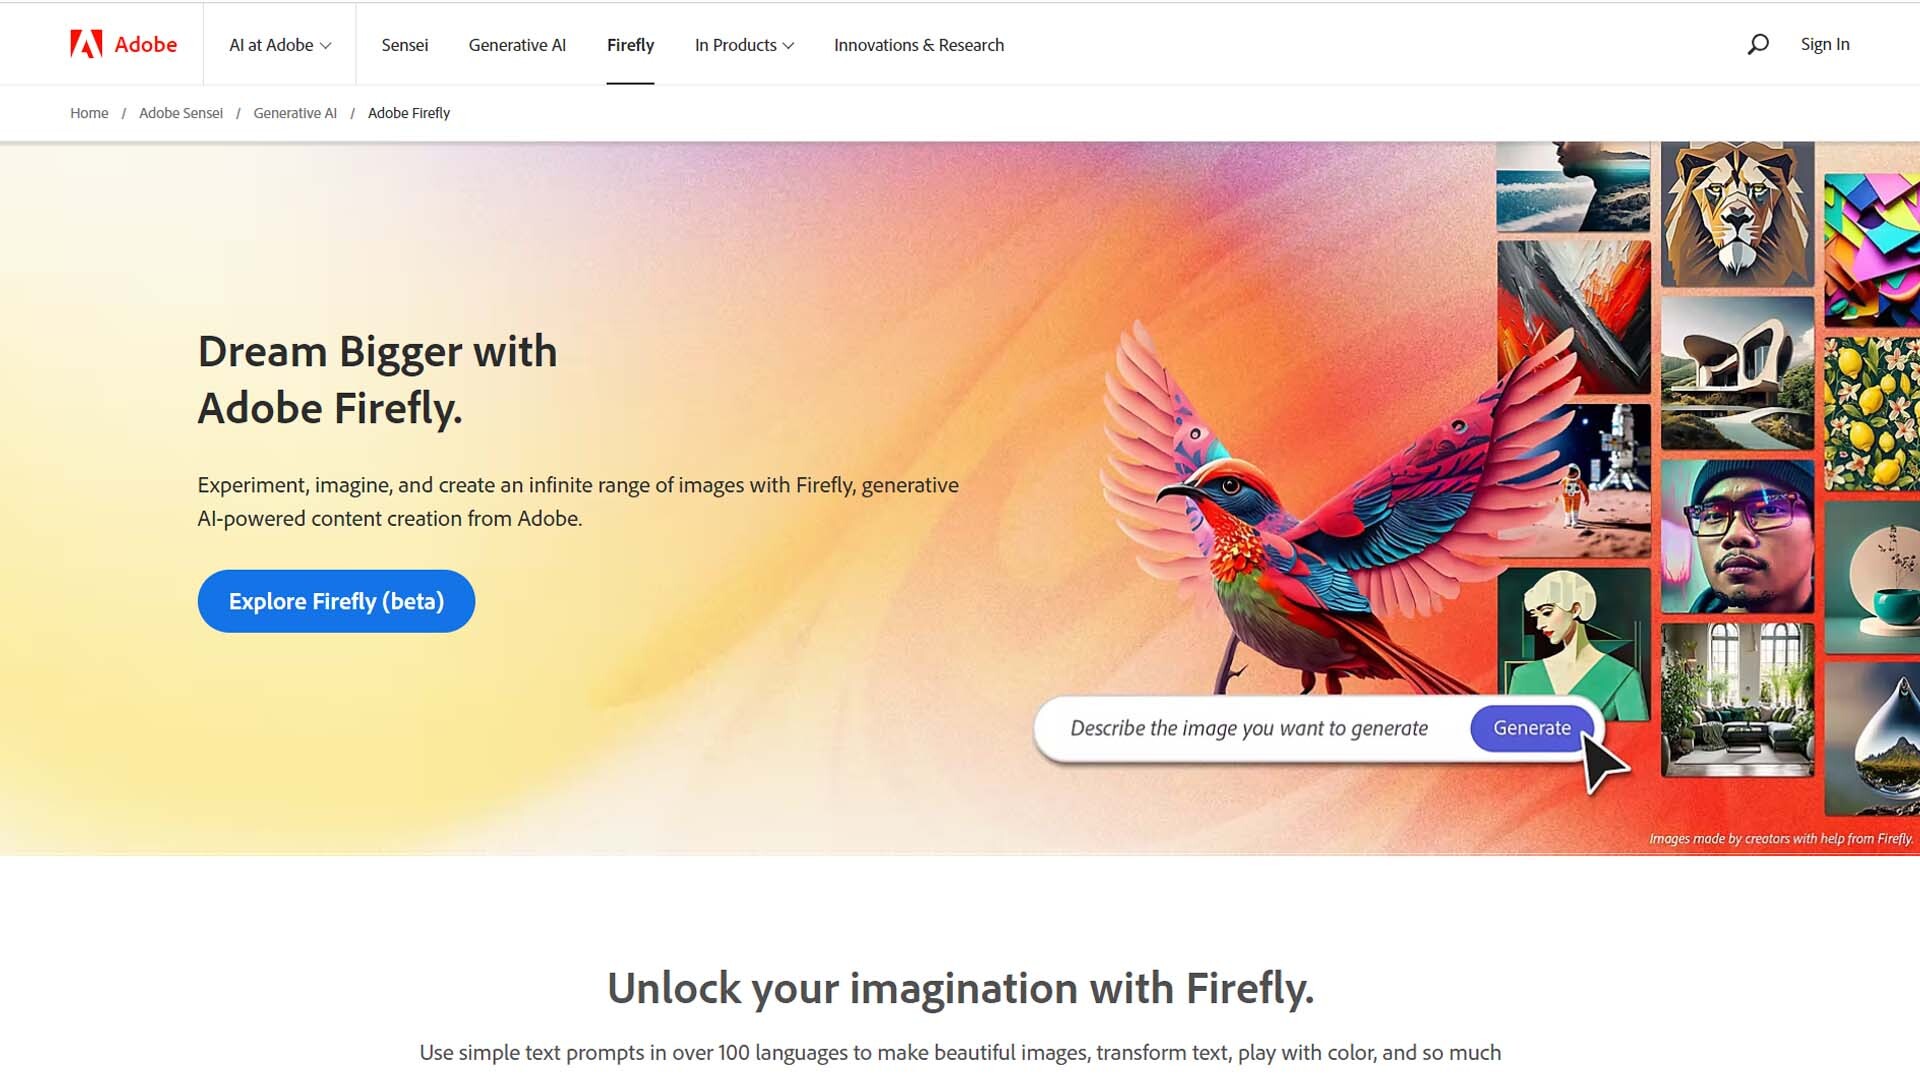This screenshot has width=1920, height=1080.
Task: Go to the Generative AI nav item
Action: pyautogui.click(x=517, y=45)
